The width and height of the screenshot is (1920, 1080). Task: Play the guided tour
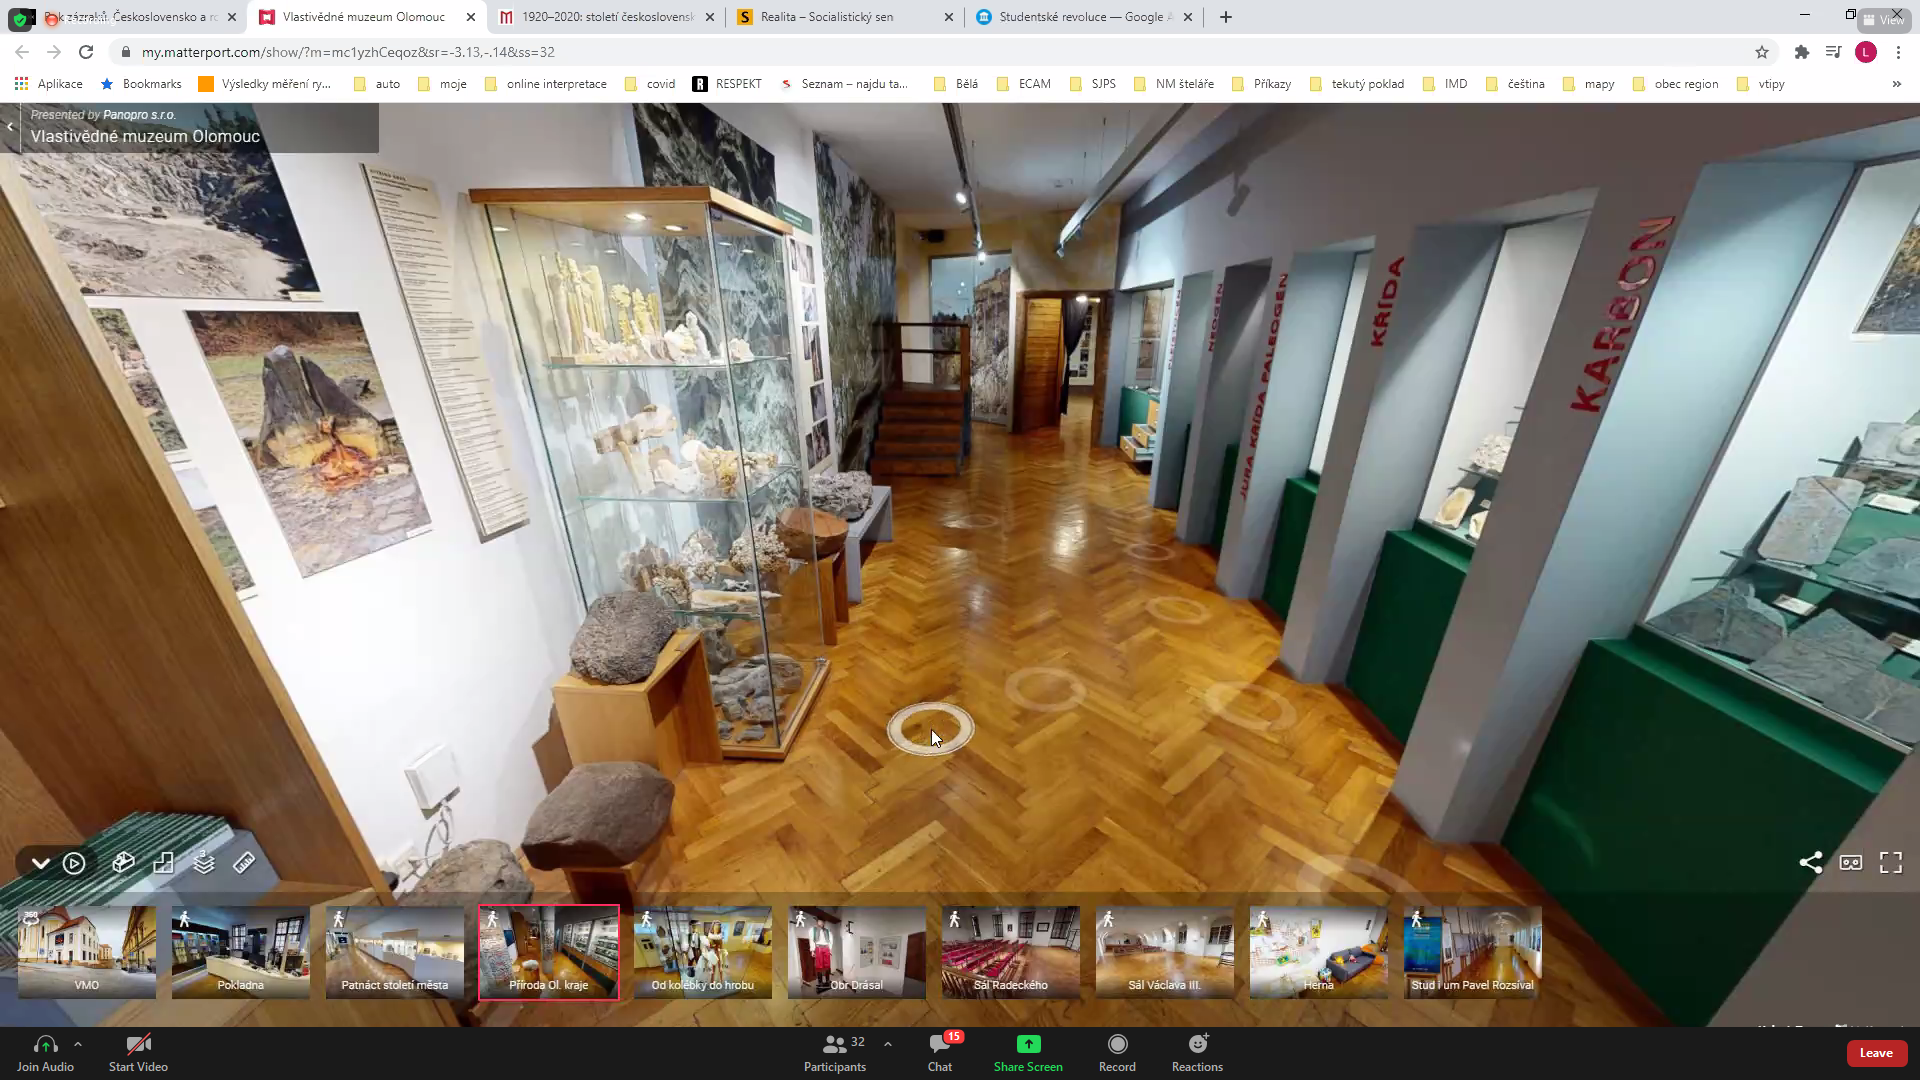[x=74, y=863]
